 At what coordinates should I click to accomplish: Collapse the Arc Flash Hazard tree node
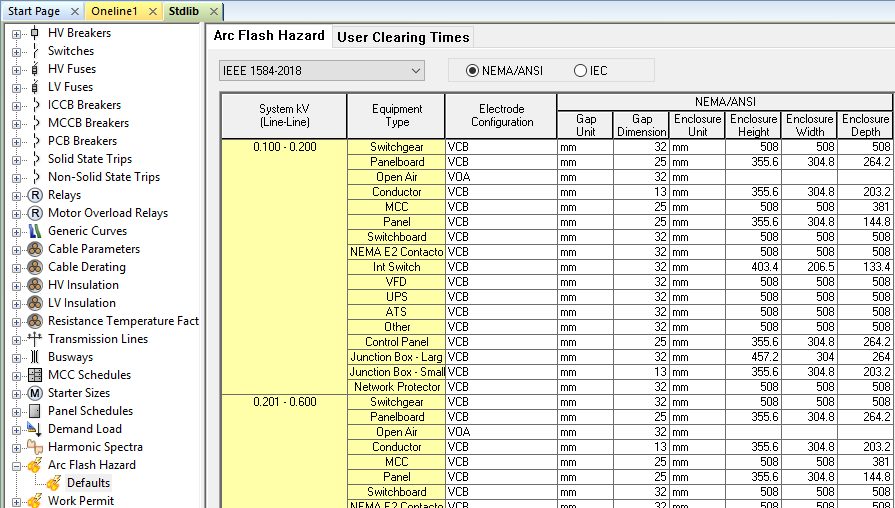pos(16,465)
